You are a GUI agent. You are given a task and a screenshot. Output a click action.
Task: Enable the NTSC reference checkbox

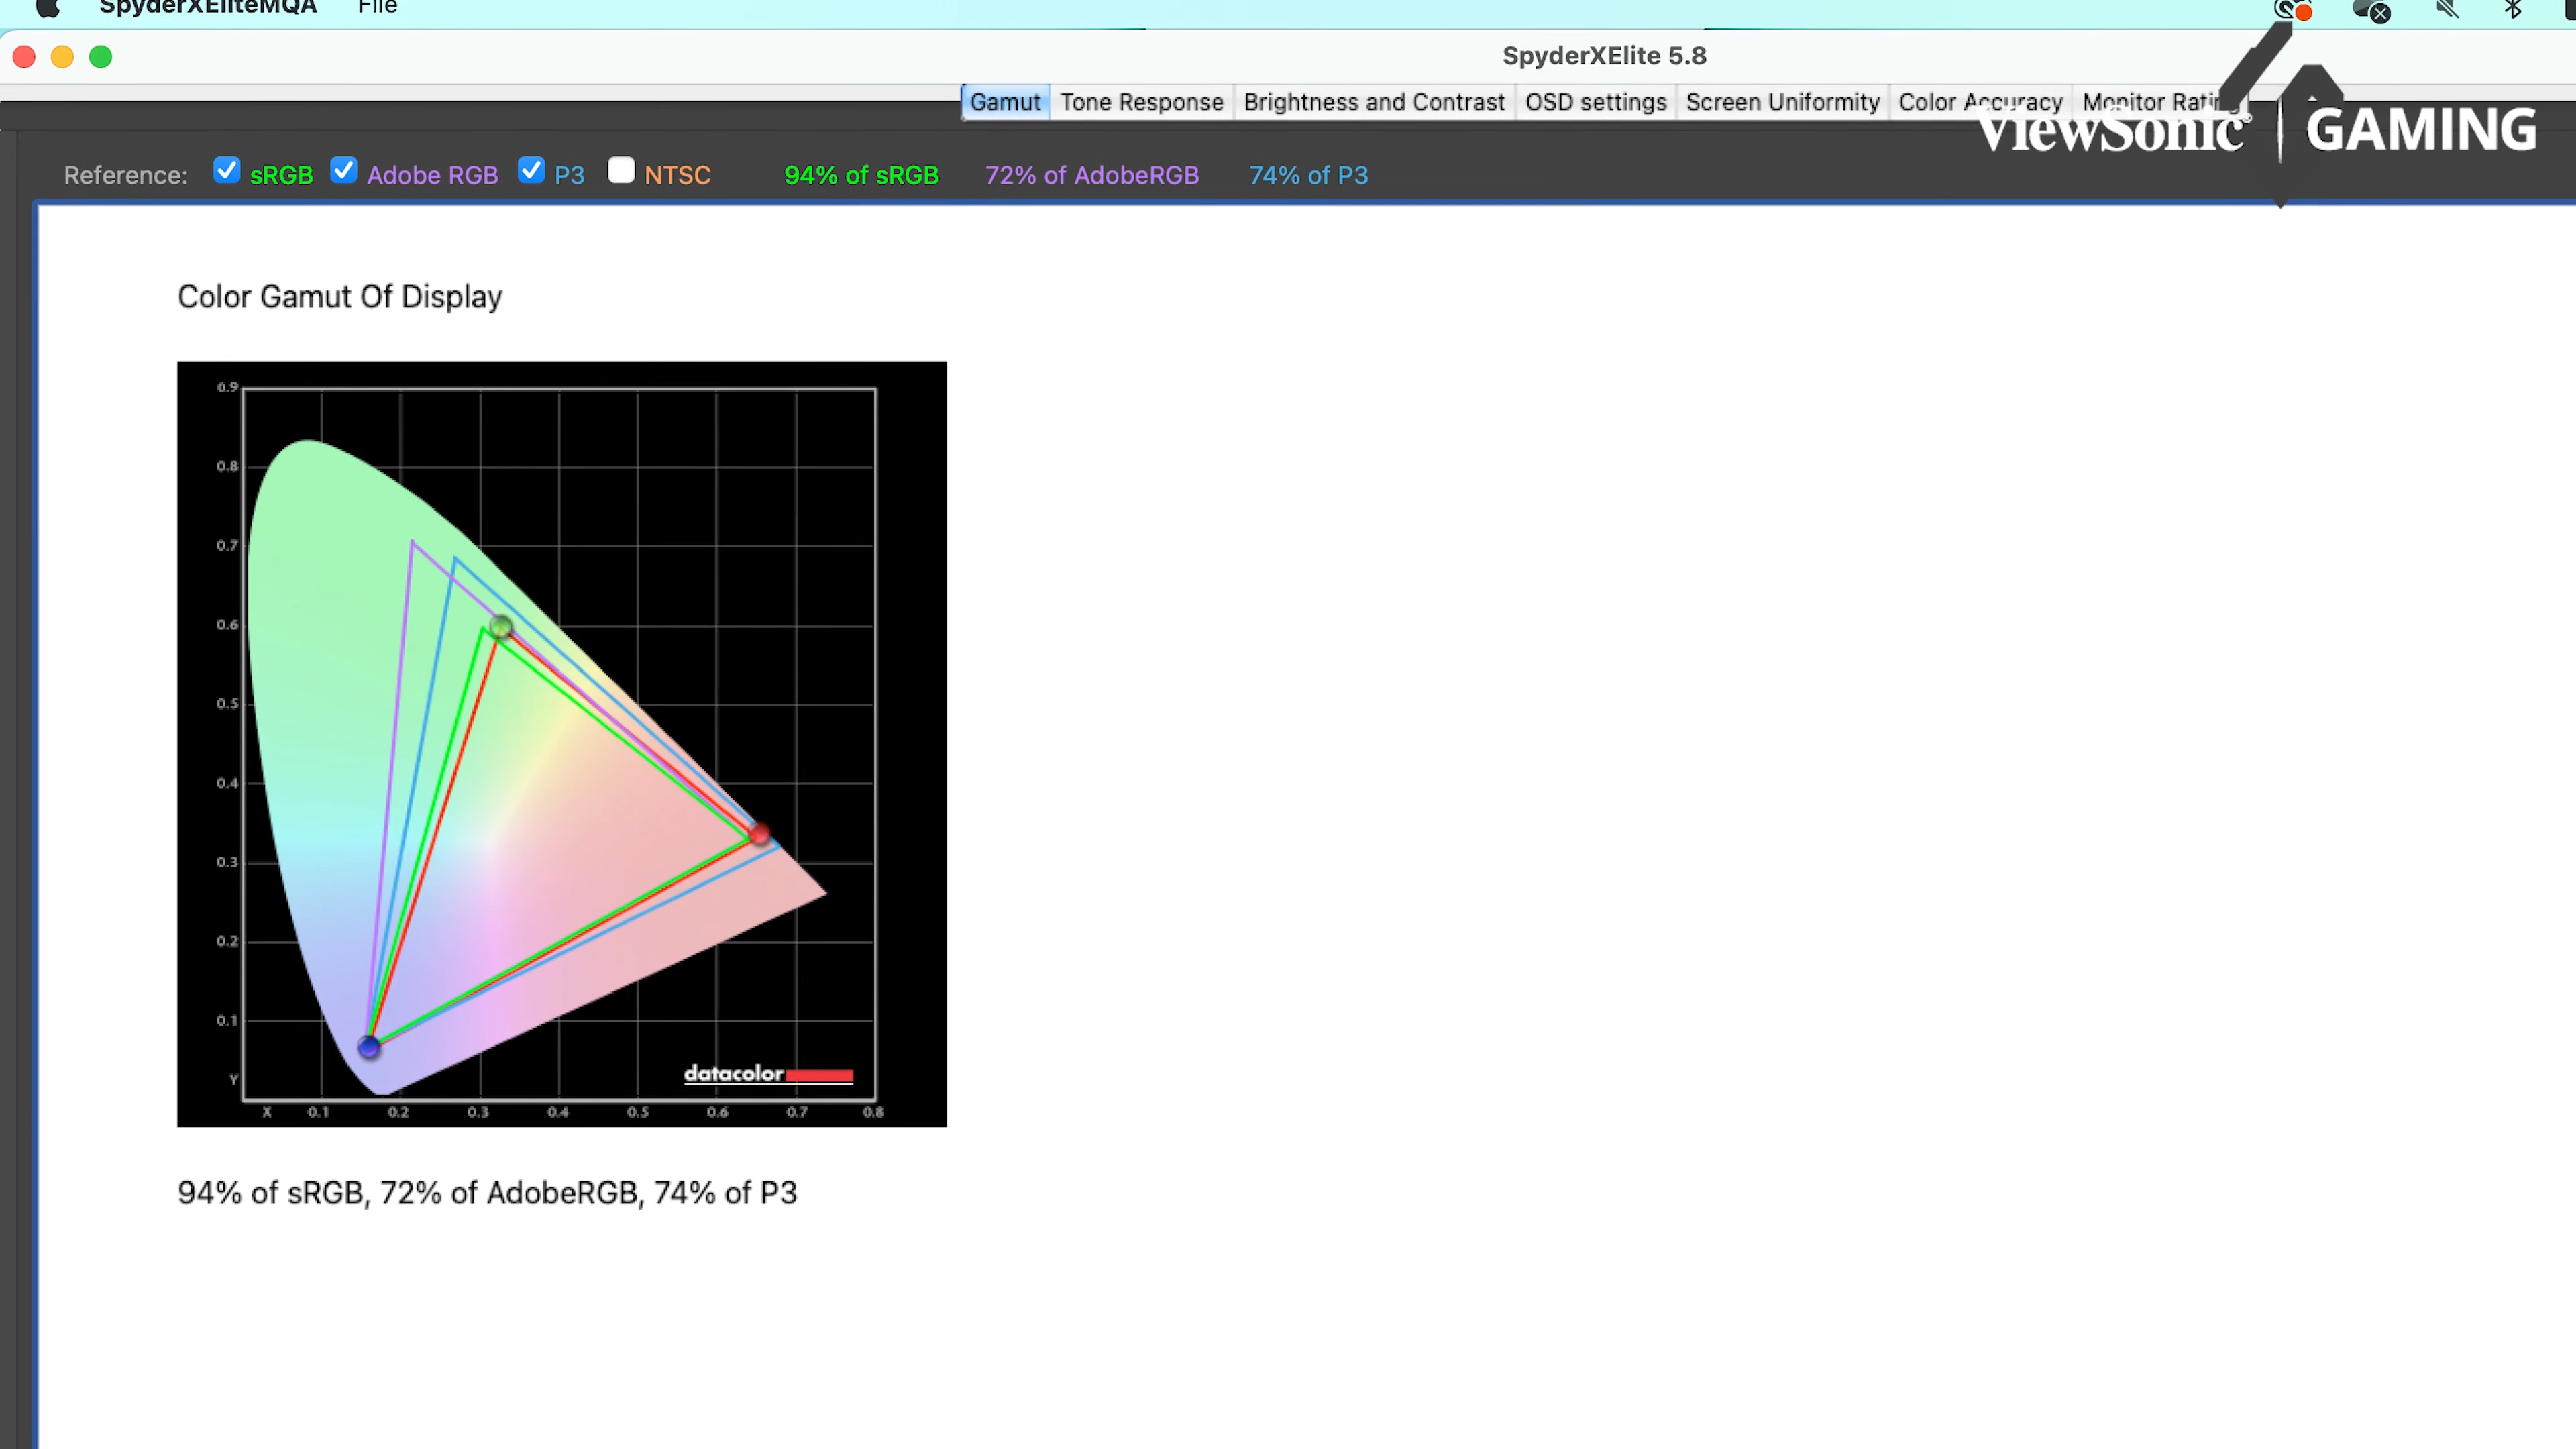(x=621, y=171)
